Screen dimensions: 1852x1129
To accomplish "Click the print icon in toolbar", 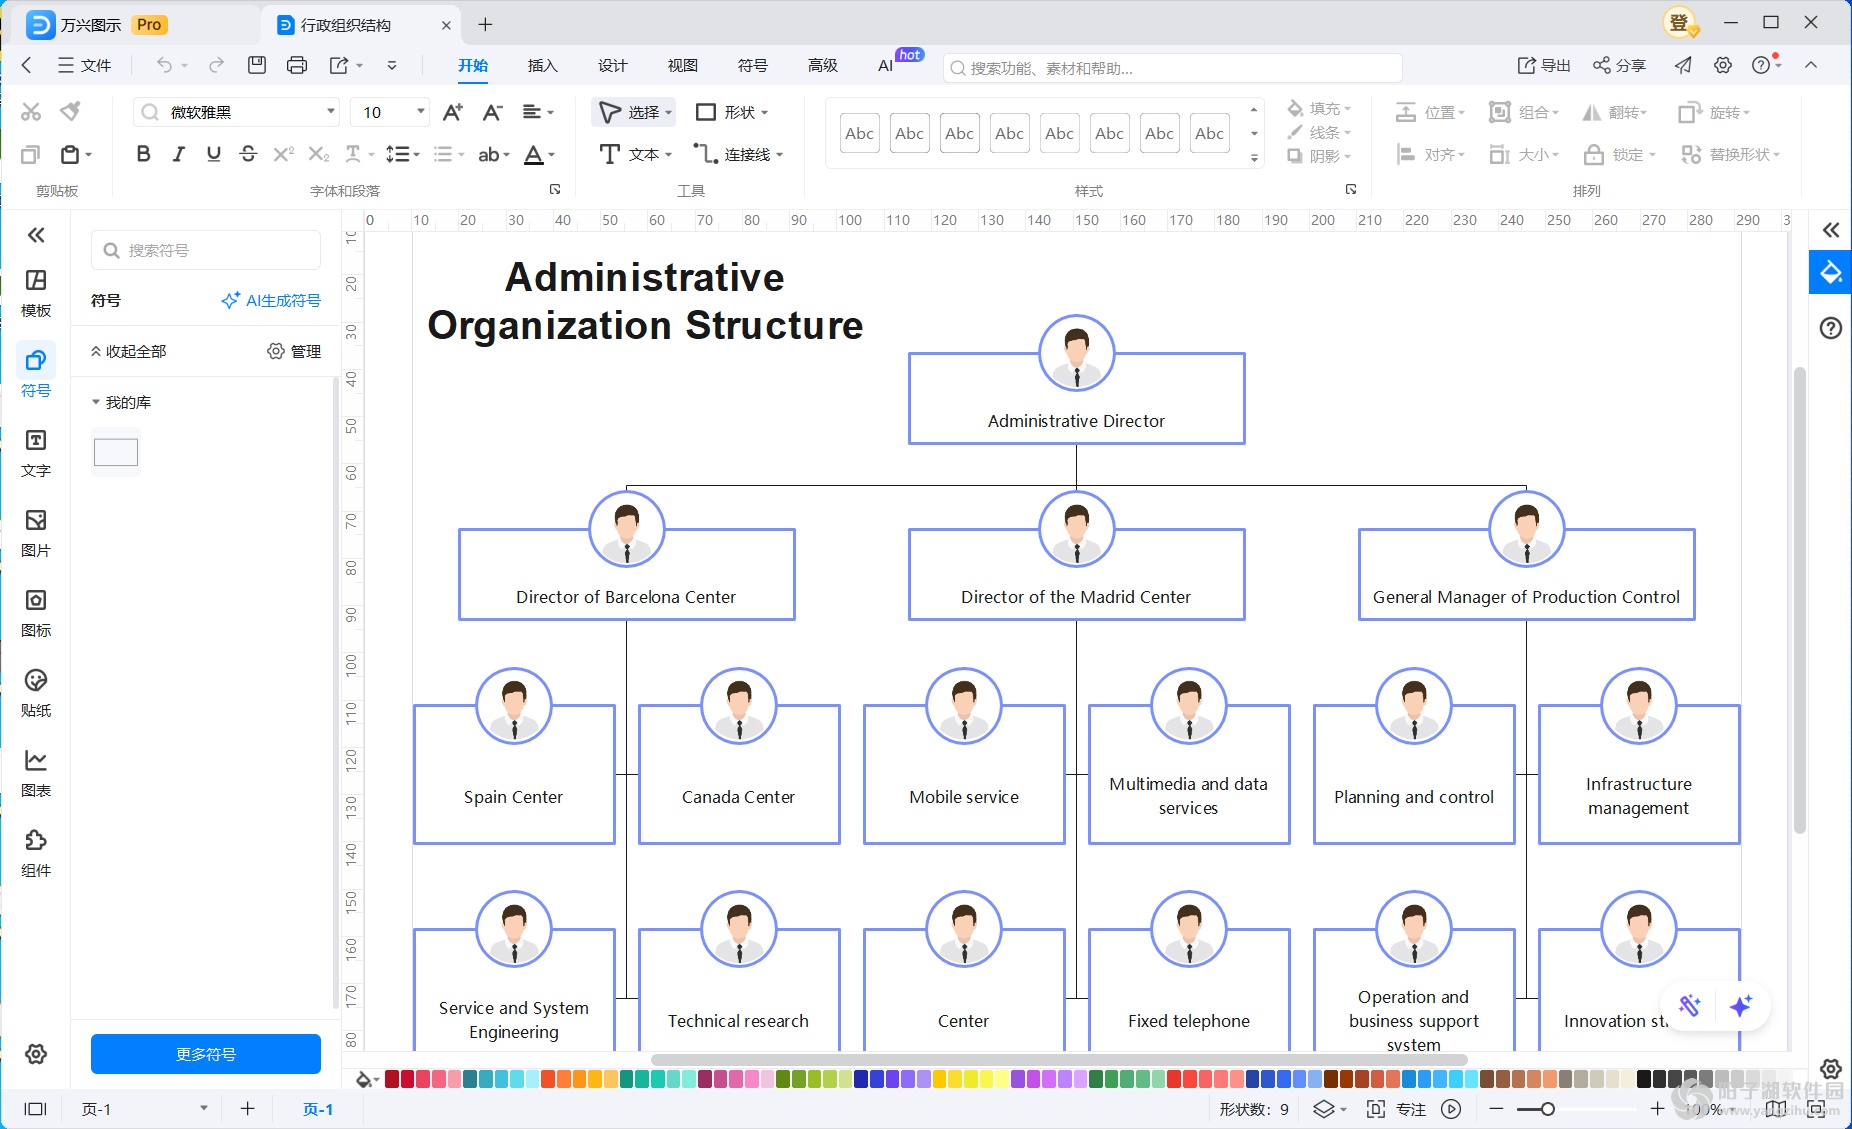I will tap(297, 65).
